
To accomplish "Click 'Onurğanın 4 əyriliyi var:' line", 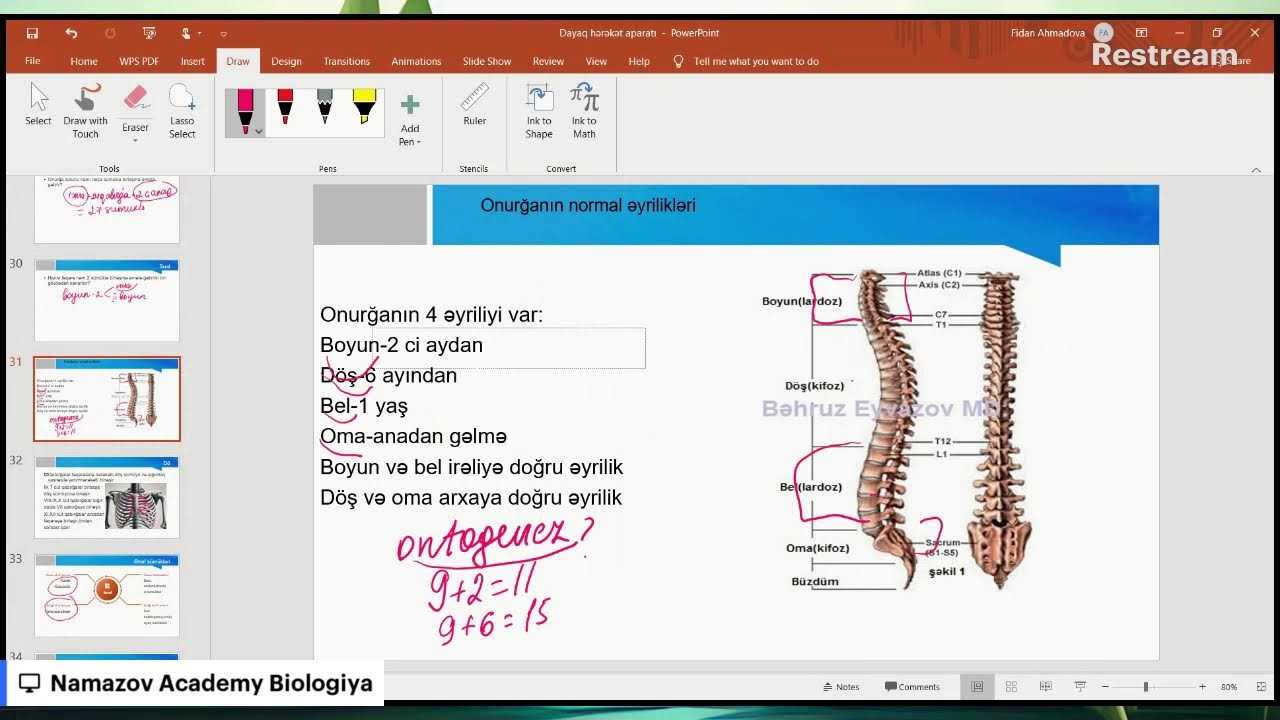I will 431,315.
